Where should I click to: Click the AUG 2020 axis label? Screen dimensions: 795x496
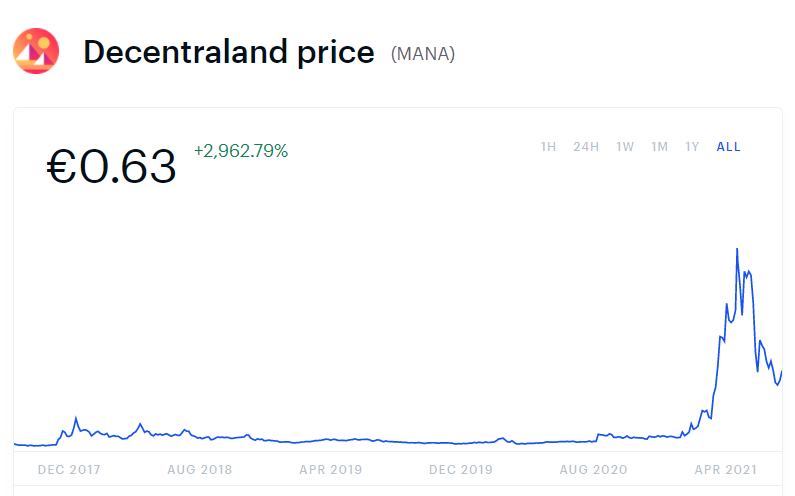pyautogui.click(x=592, y=468)
